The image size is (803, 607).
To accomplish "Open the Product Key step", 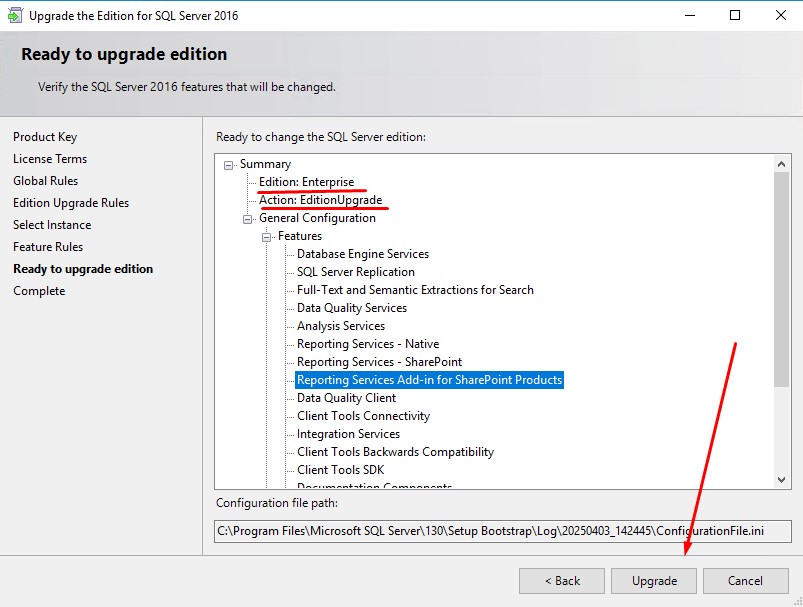I will [x=45, y=137].
